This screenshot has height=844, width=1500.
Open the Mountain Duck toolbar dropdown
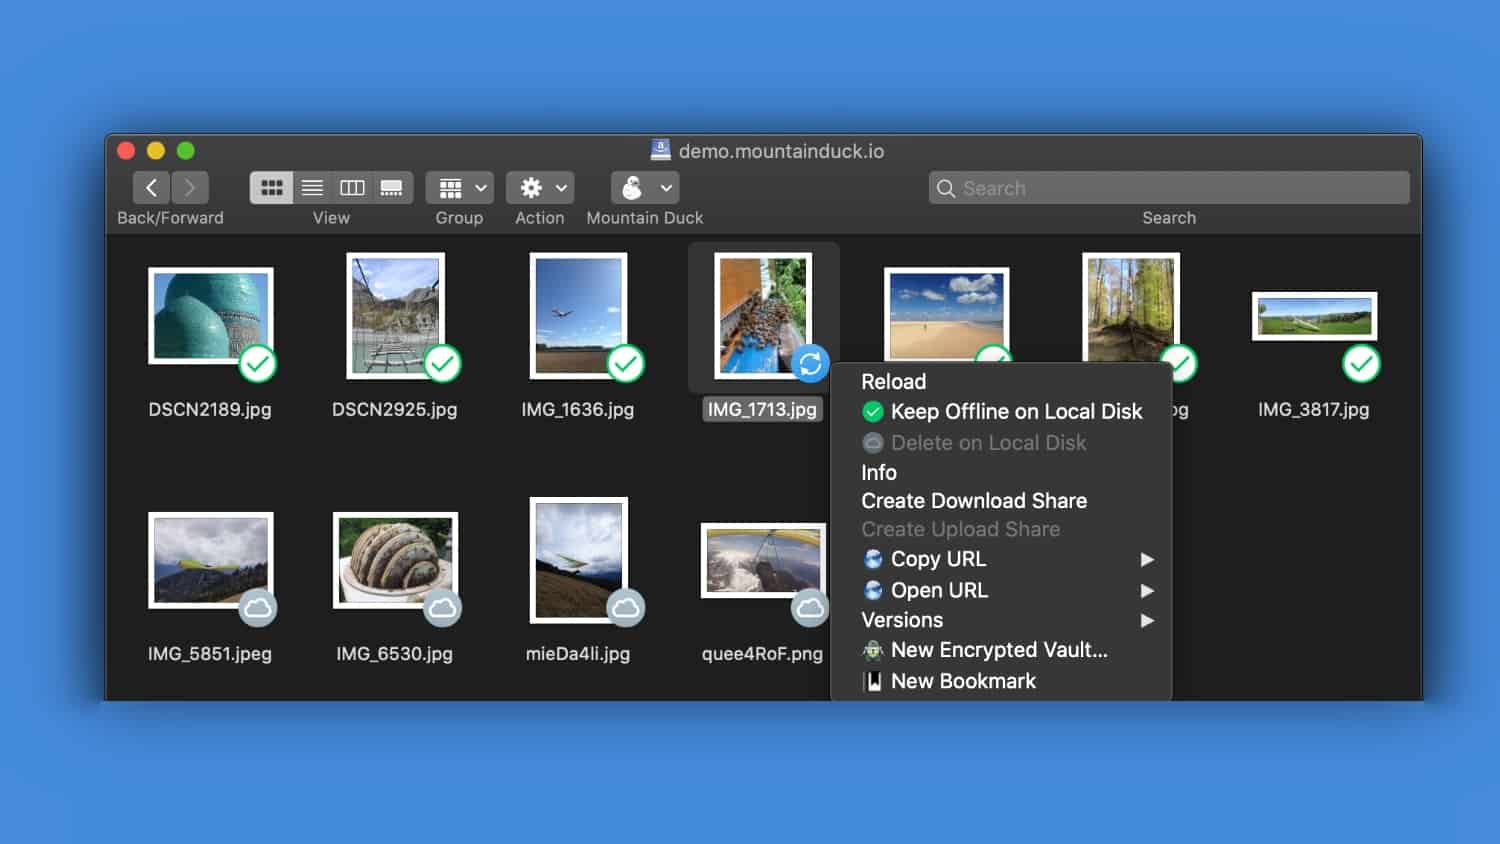(645, 188)
